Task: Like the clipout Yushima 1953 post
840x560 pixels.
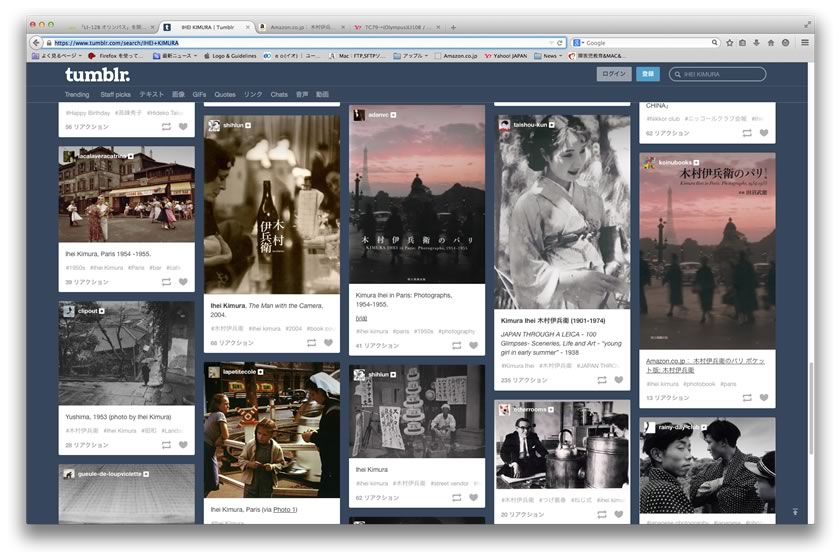Action: 183,445
